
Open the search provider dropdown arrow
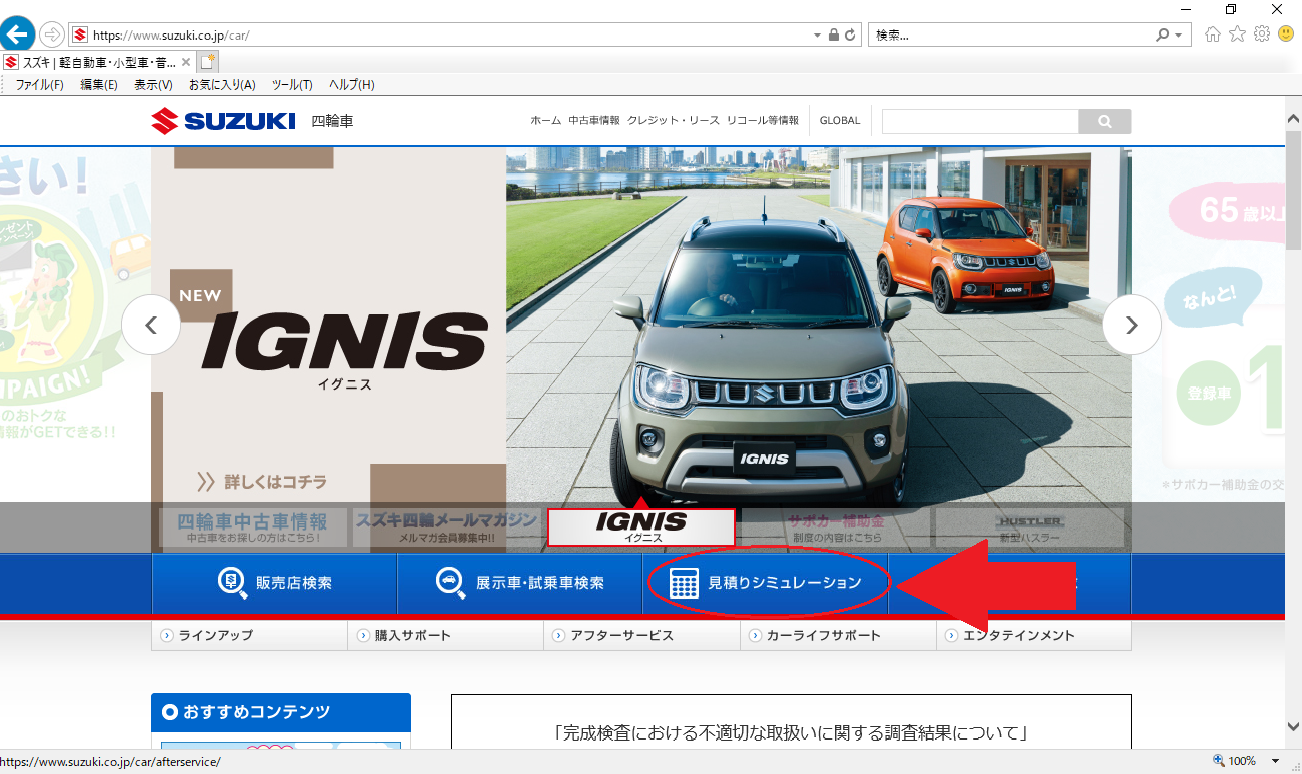[x=1179, y=35]
